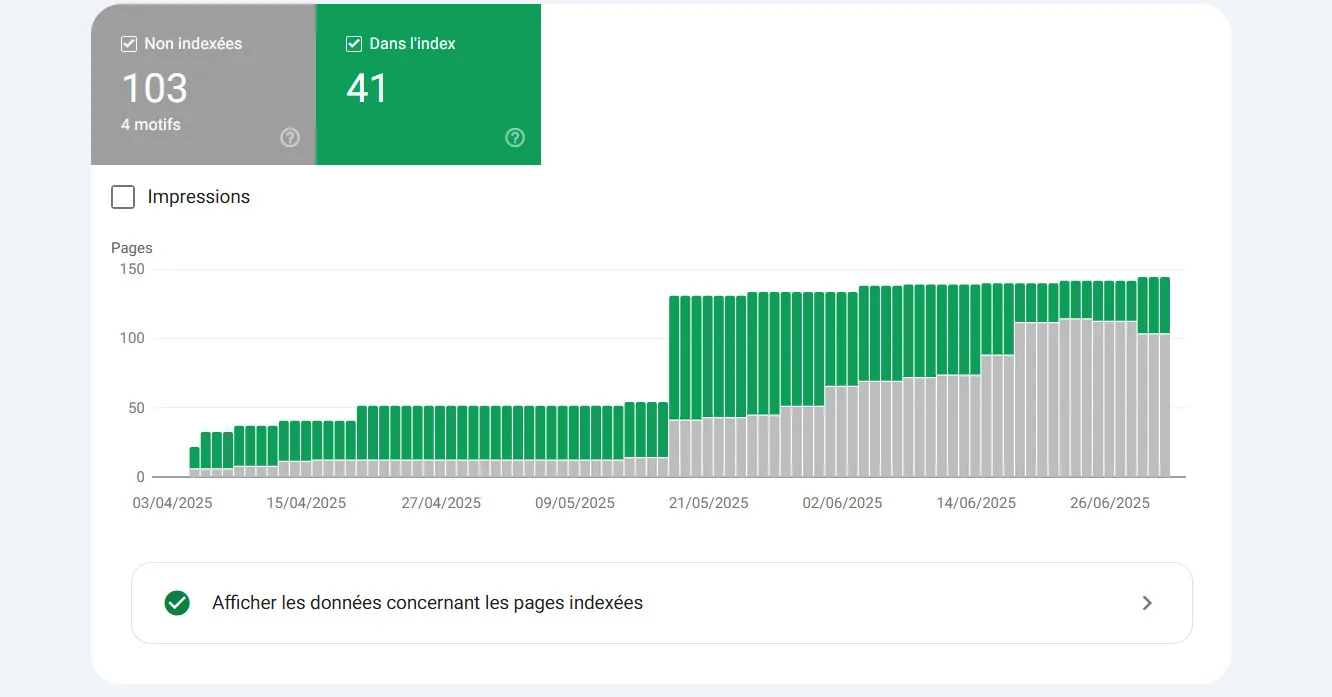Uncheck the Non indexées checkbox
Image resolution: width=1332 pixels, height=697 pixels.
(128, 44)
